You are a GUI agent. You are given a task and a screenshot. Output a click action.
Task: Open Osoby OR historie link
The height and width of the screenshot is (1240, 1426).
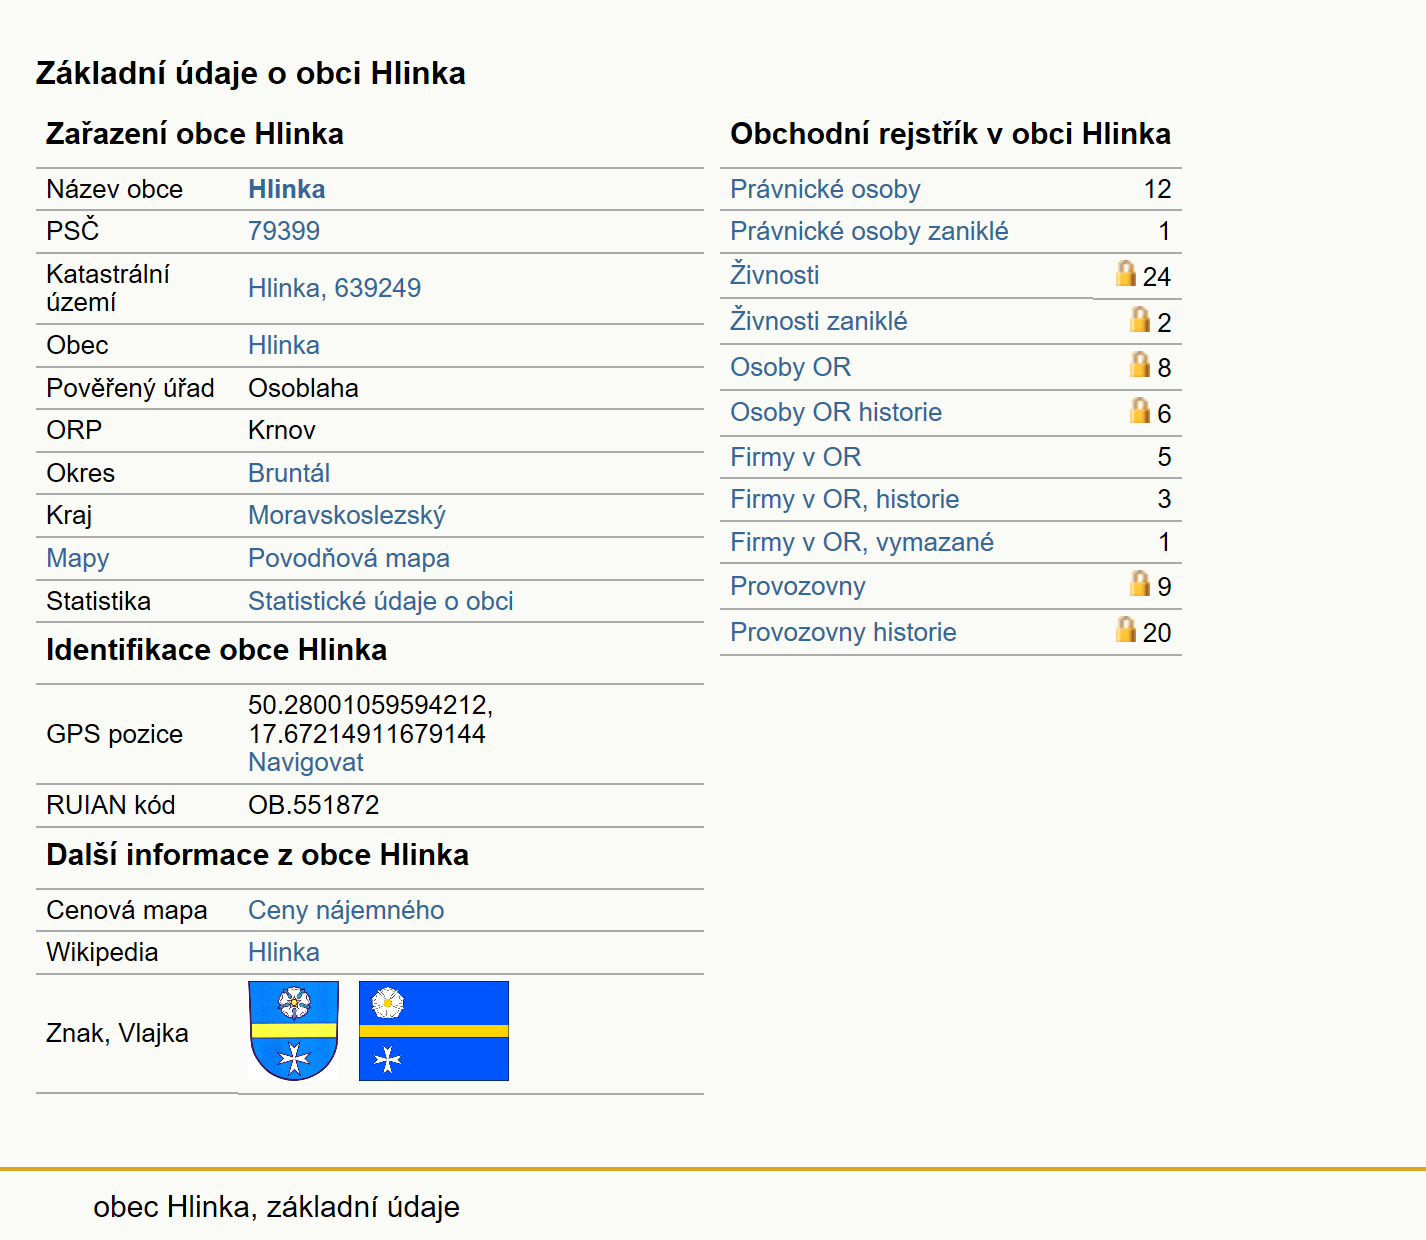tap(836, 412)
